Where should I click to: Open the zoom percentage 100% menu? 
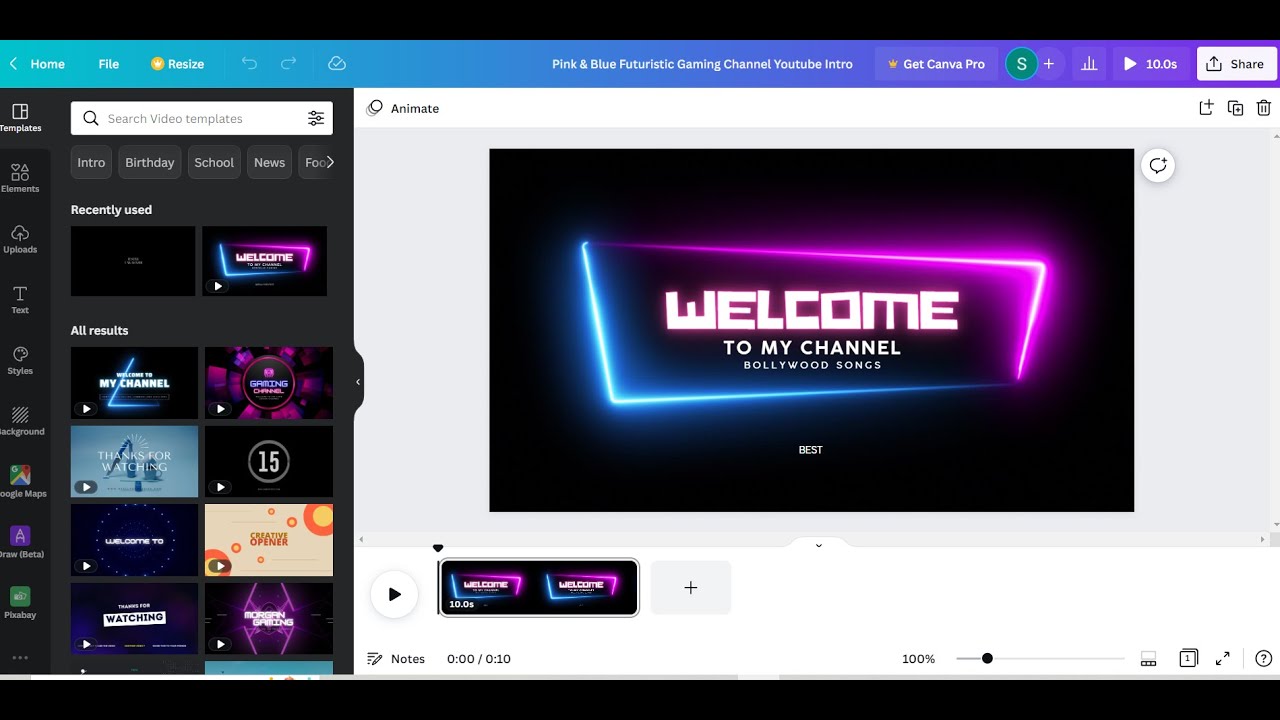coord(918,659)
